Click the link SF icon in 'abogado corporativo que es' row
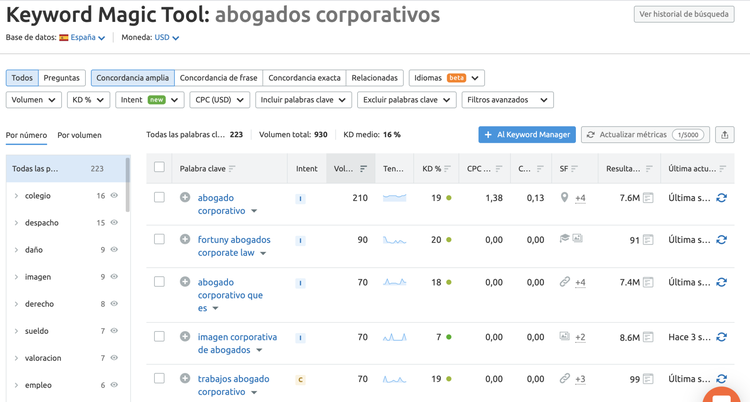Viewport: 750px width, 402px height. pos(564,282)
